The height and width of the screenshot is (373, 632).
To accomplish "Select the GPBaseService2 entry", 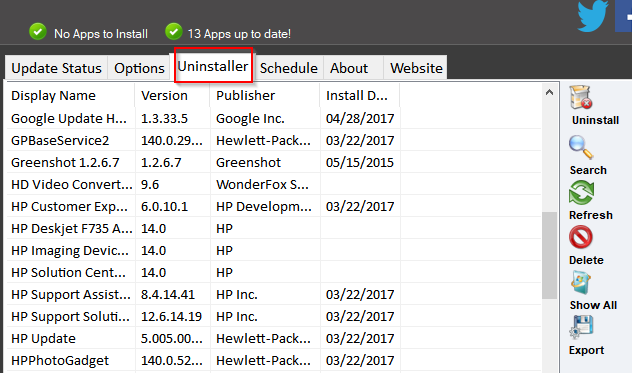I will click(274, 140).
